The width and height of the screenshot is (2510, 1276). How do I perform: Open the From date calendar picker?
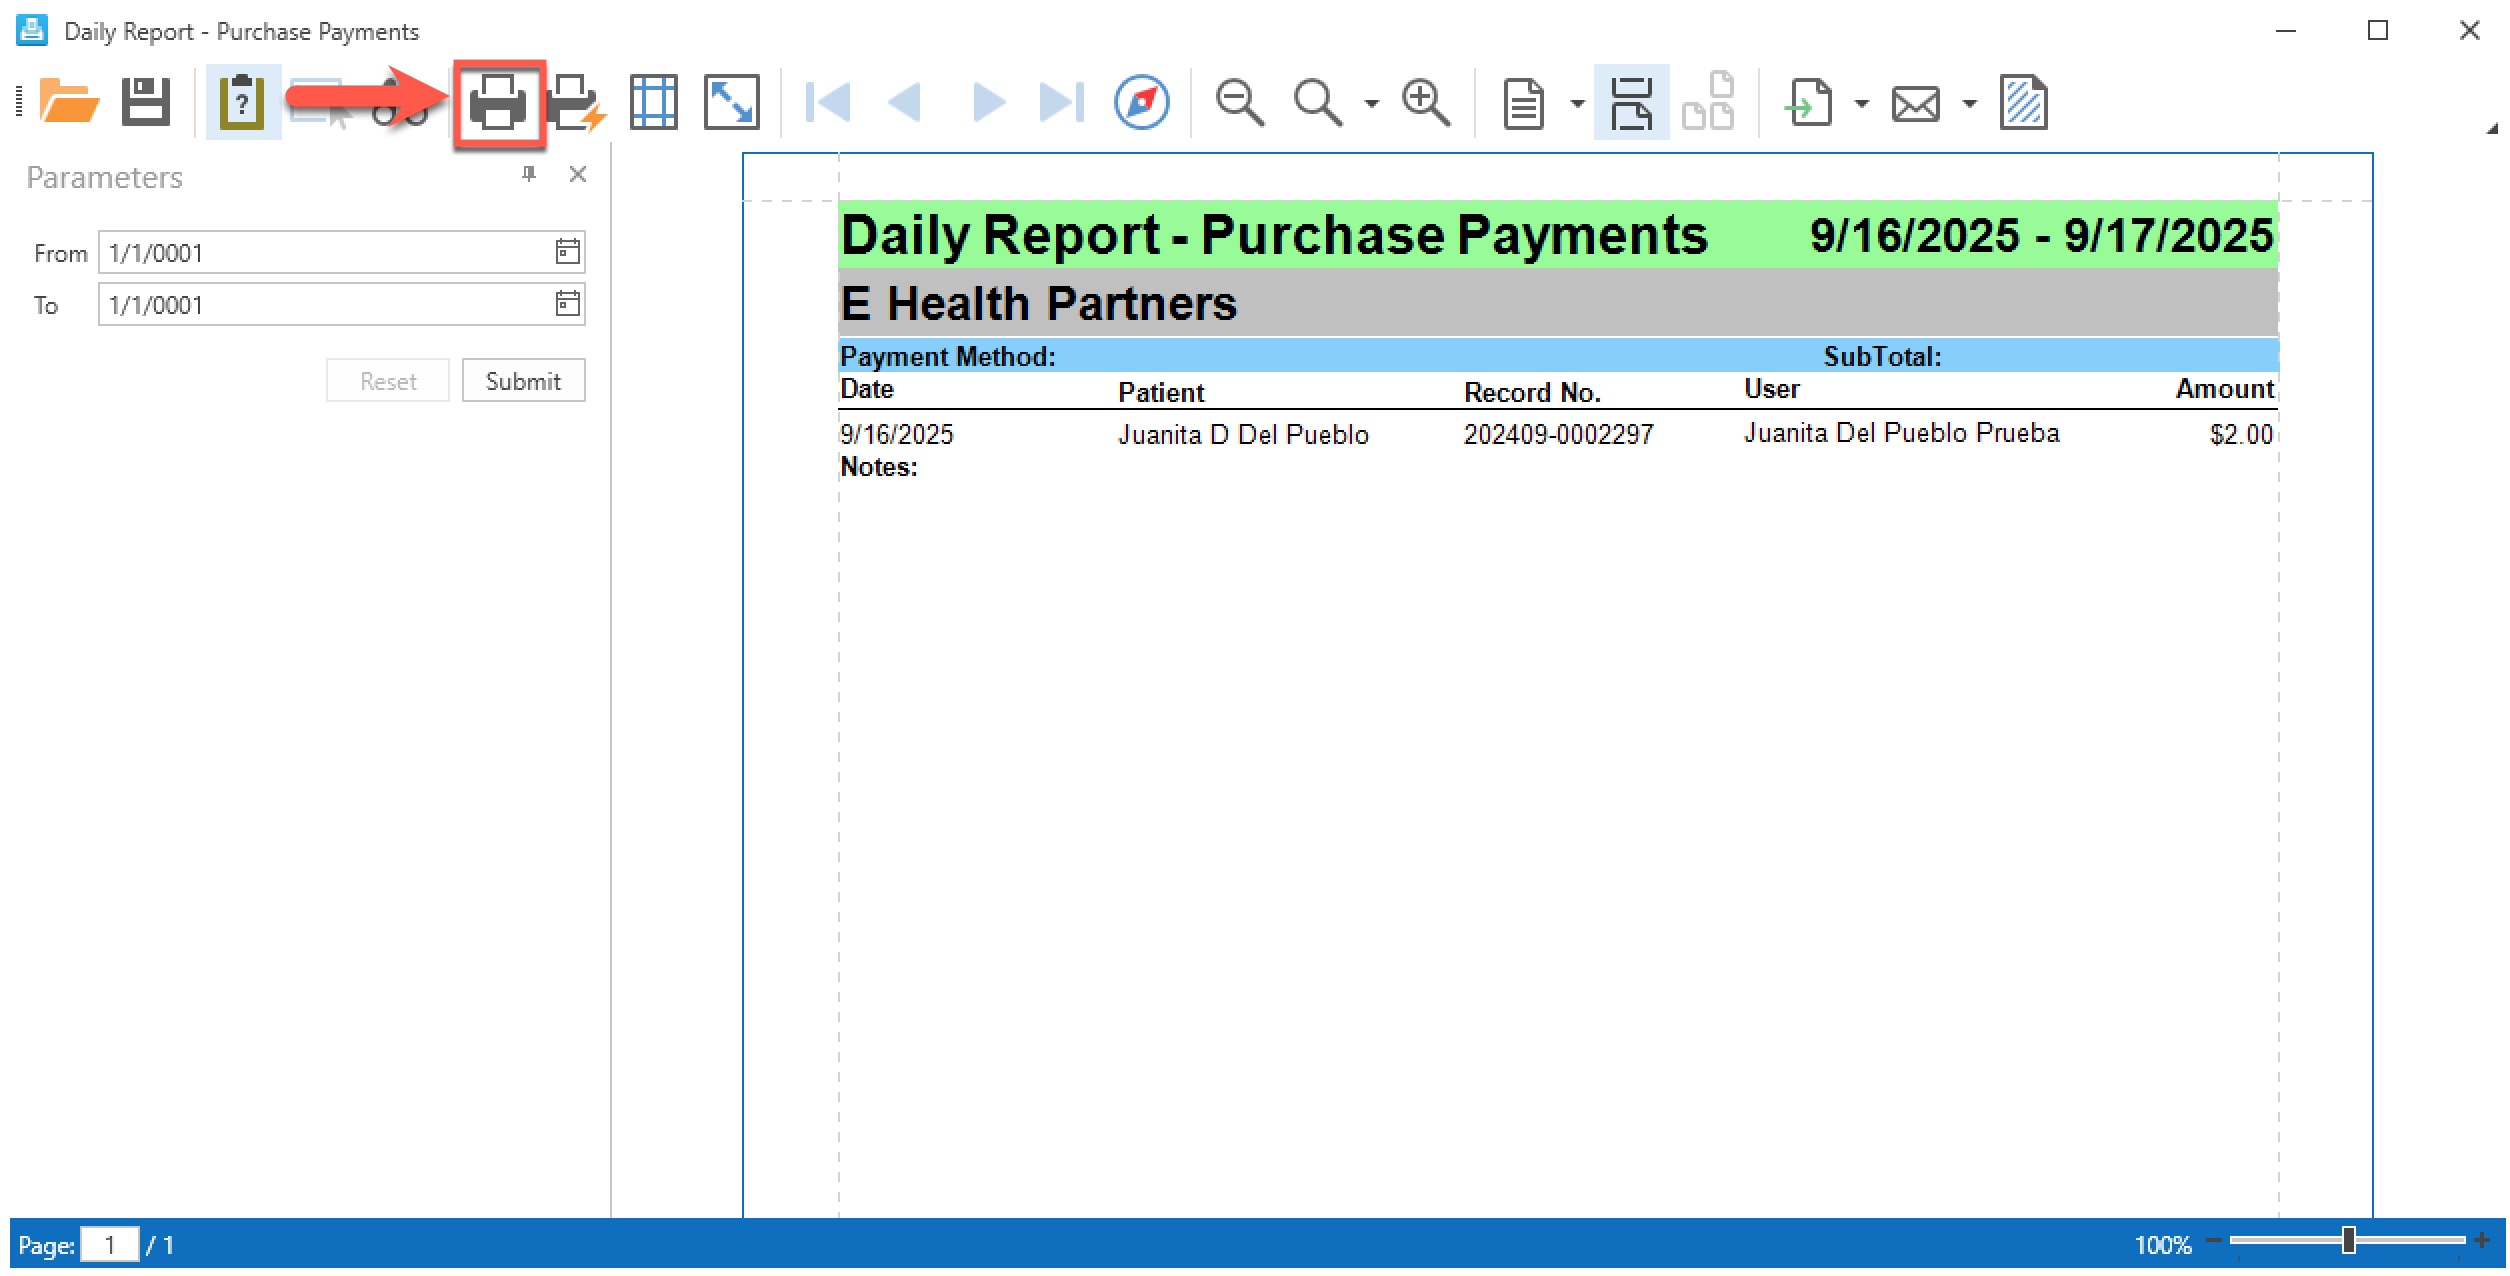[567, 252]
